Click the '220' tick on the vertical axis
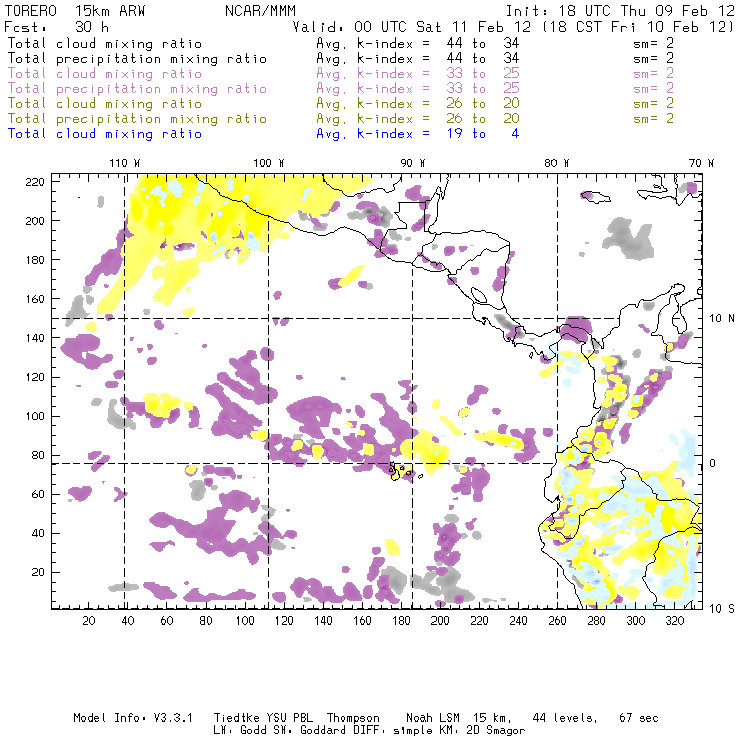This screenshot has height=740, width=740. pyautogui.click(x=35, y=182)
